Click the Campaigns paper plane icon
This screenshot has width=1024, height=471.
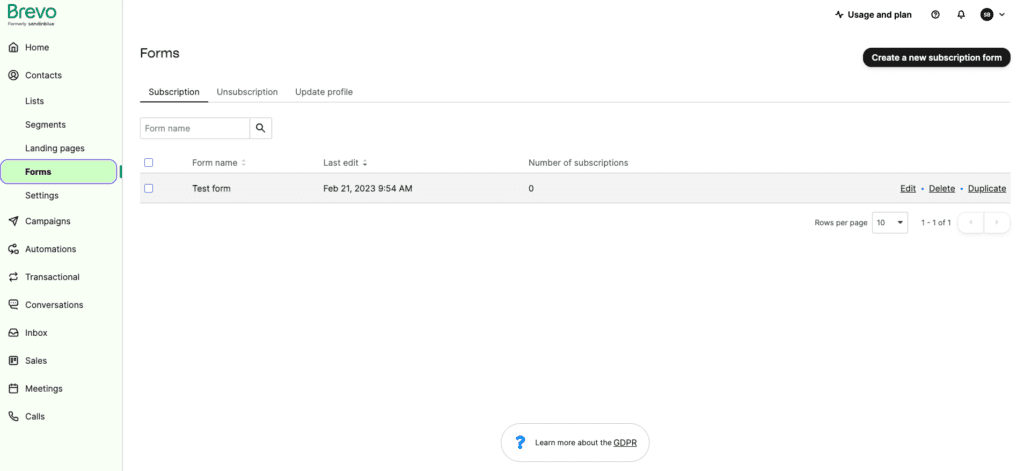click(13, 221)
